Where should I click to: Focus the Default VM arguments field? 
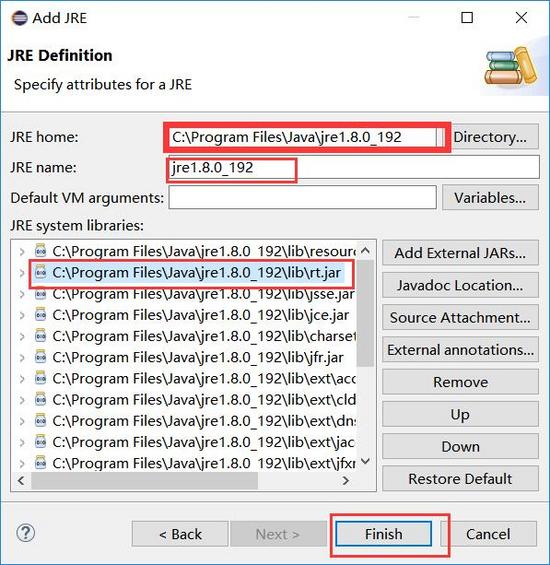tap(302, 197)
